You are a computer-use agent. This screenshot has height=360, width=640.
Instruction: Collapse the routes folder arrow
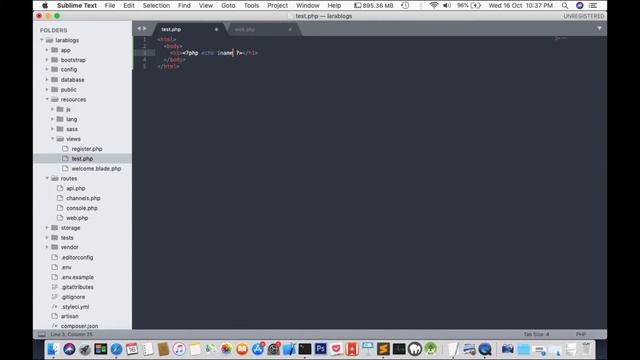[47, 178]
